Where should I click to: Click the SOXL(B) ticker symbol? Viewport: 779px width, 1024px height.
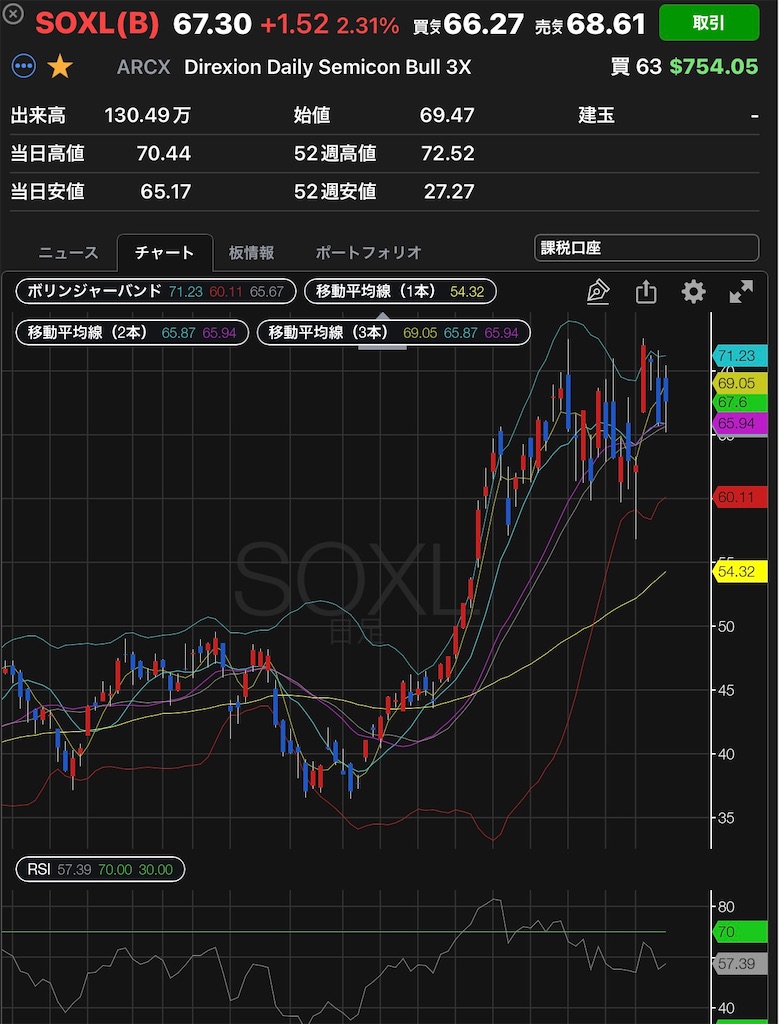click(x=97, y=24)
